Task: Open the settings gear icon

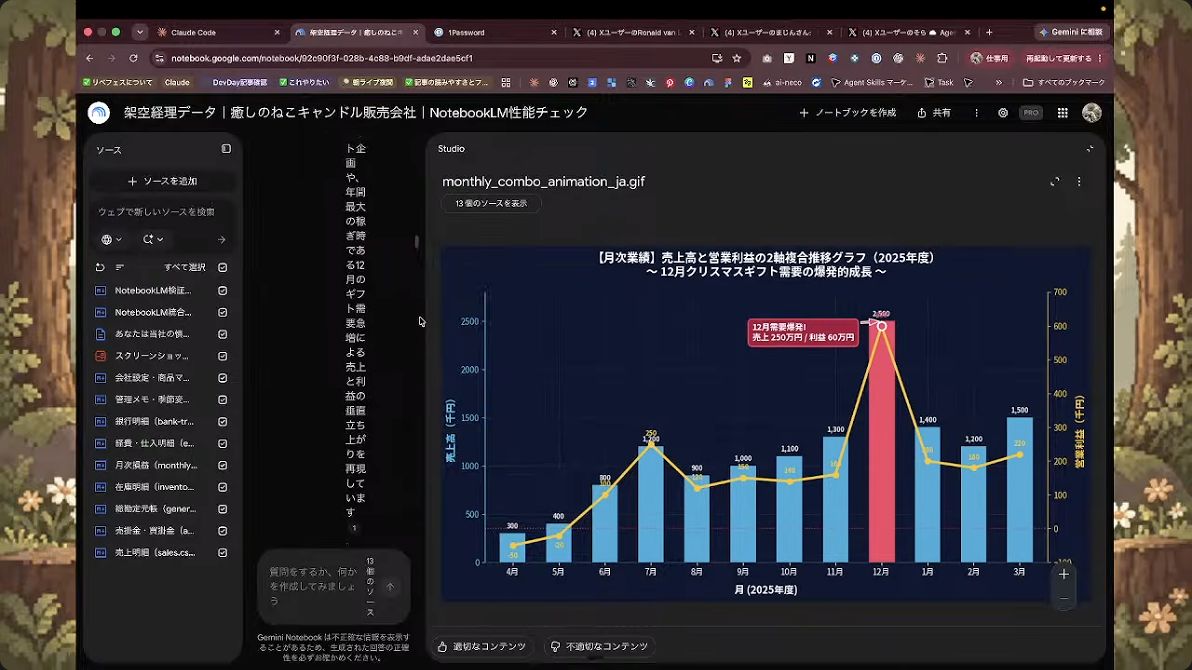Action: [x=1003, y=113]
